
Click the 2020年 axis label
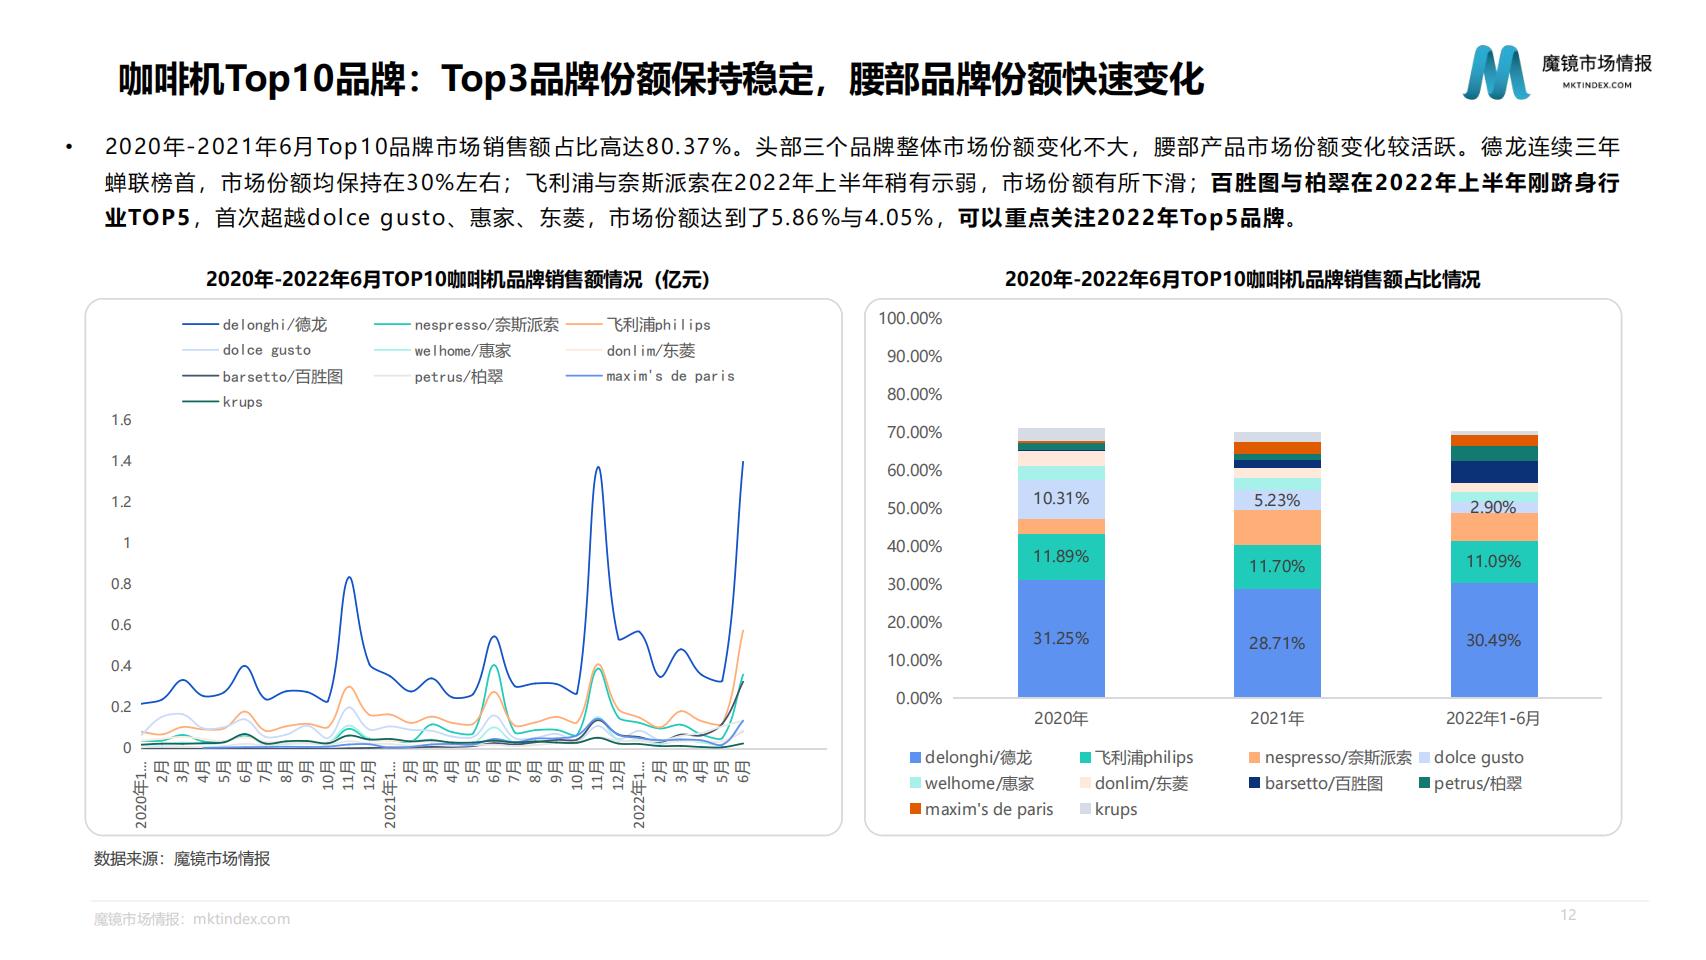pos(1061,718)
